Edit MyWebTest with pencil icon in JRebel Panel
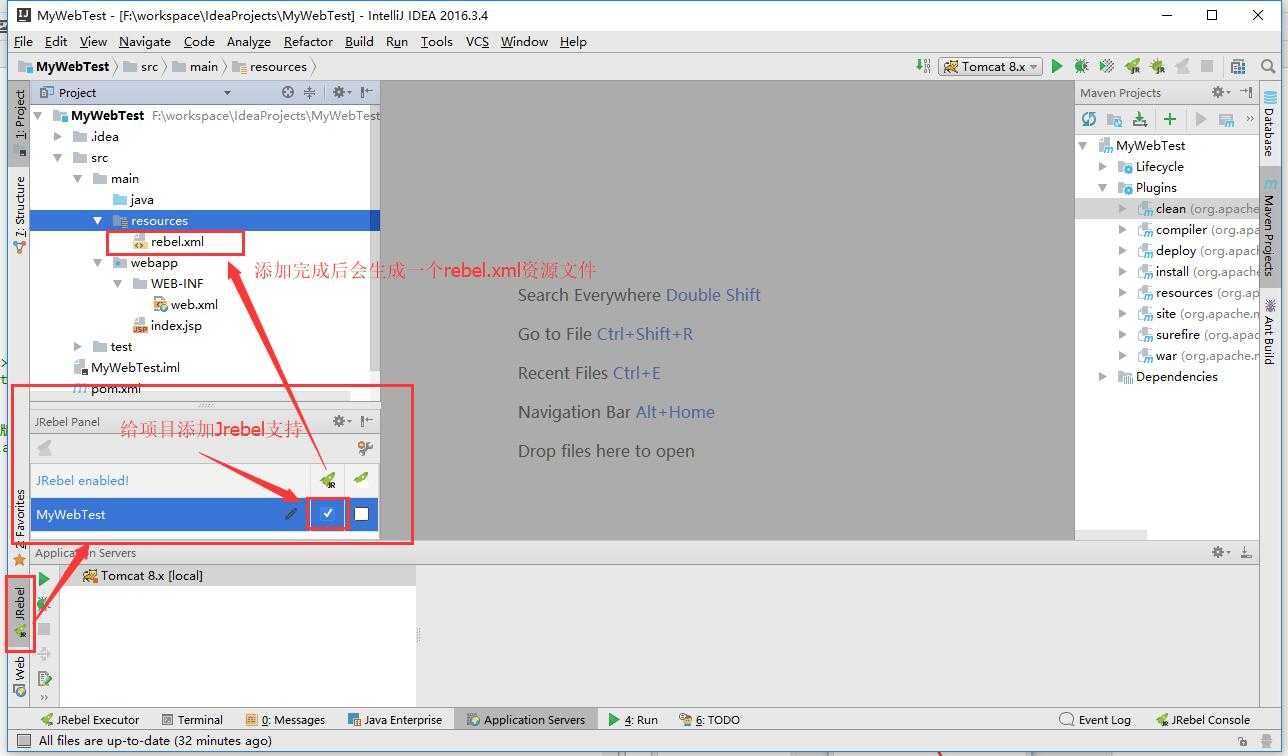Viewport: 1288px width, 756px height. pyautogui.click(x=291, y=514)
